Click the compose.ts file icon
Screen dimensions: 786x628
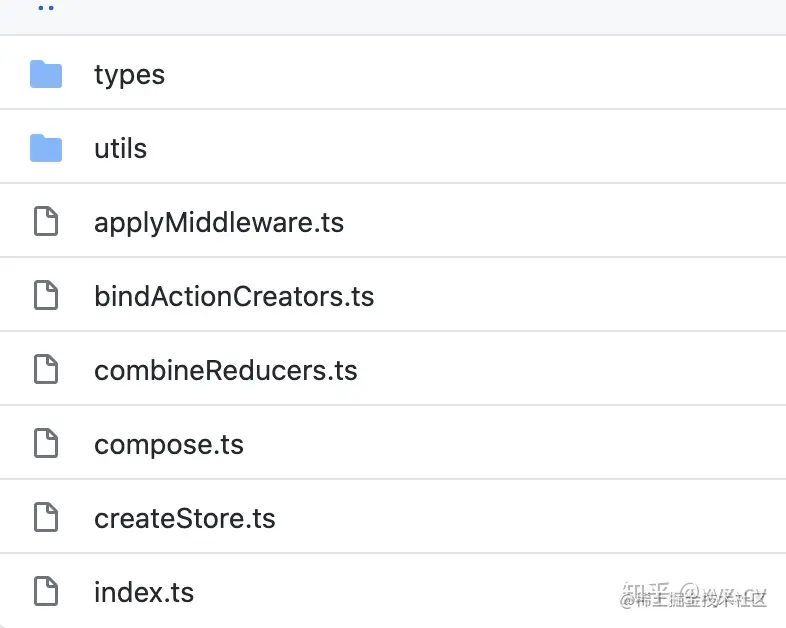tap(46, 444)
